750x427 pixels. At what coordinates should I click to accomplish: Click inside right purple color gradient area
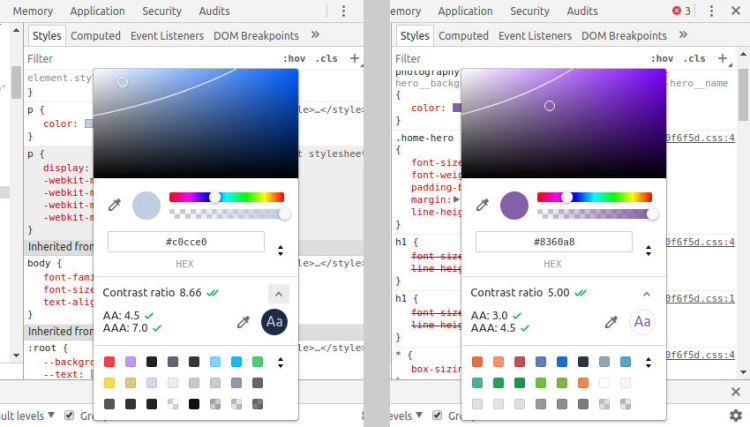click(x=563, y=123)
